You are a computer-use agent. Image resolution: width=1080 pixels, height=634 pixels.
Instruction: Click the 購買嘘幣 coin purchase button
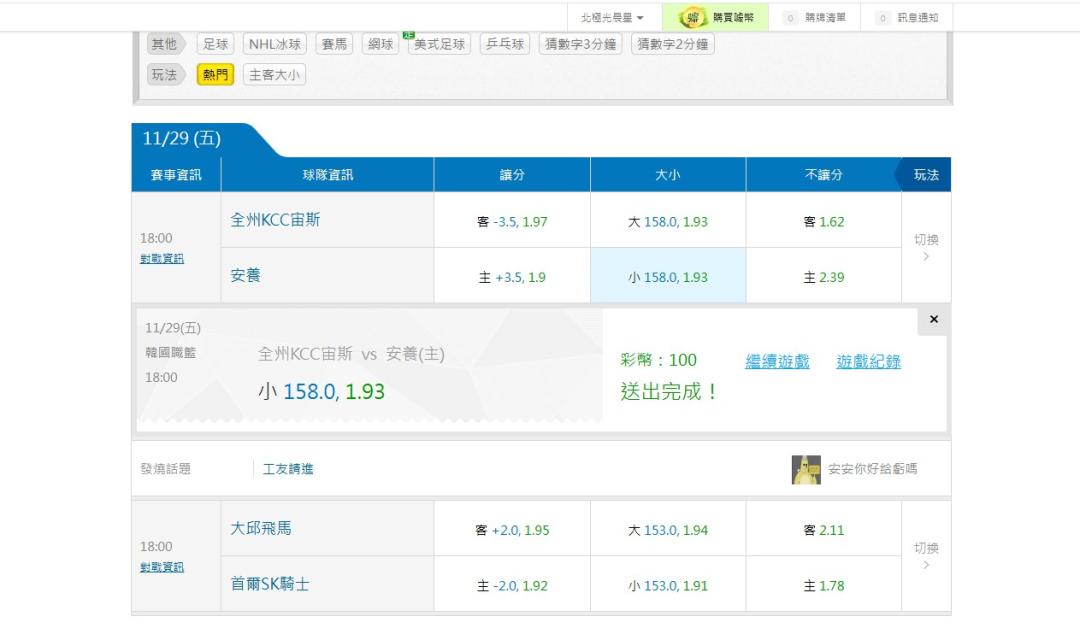pyautogui.click(x=715, y=17)
